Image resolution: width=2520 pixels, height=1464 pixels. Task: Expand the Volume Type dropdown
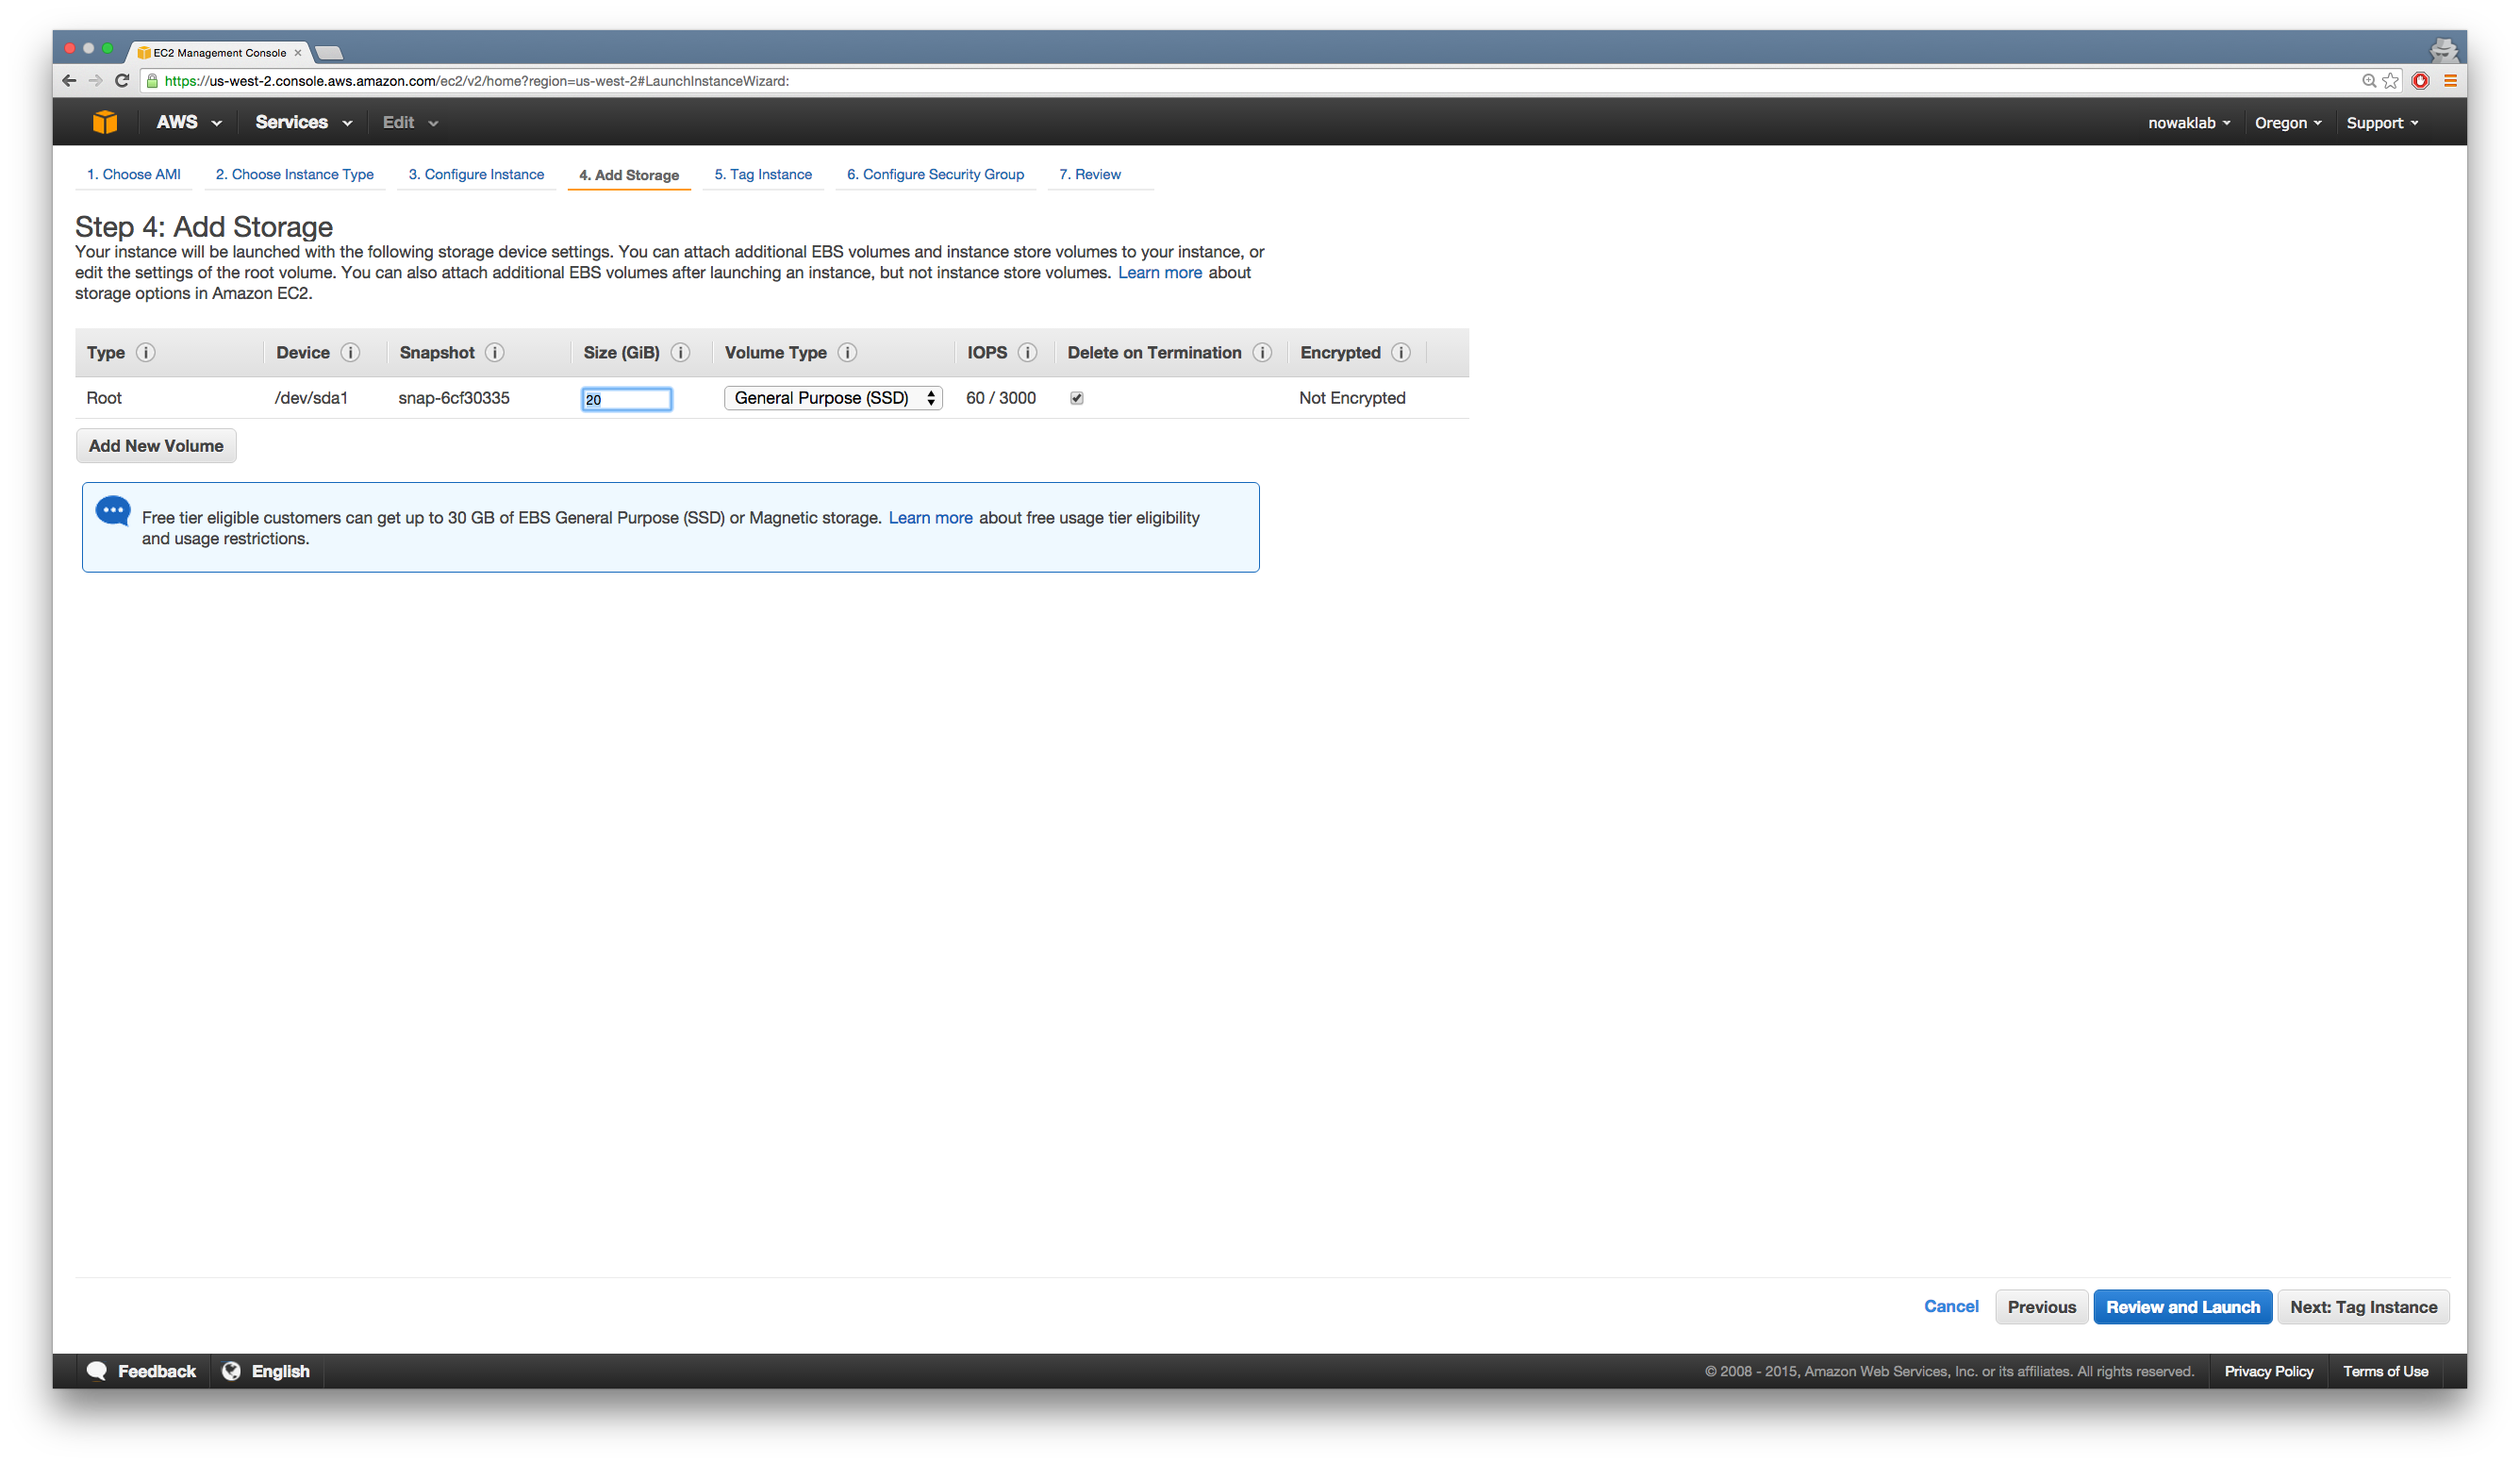click(x=833, y=397)
